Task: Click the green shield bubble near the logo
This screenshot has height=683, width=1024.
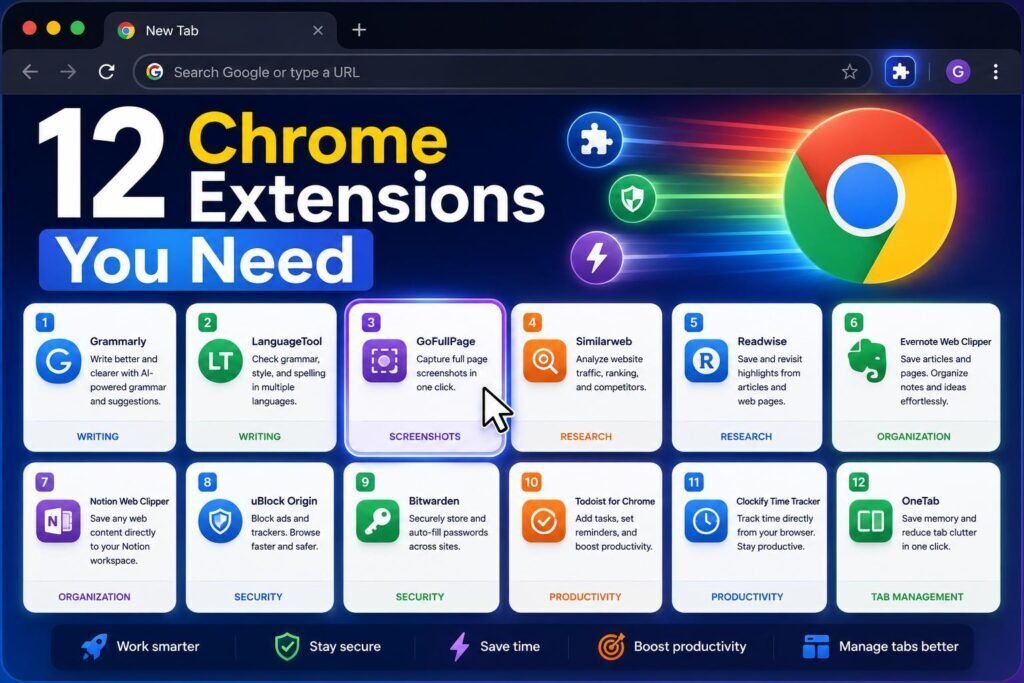Action: click(x=632, y=199)
